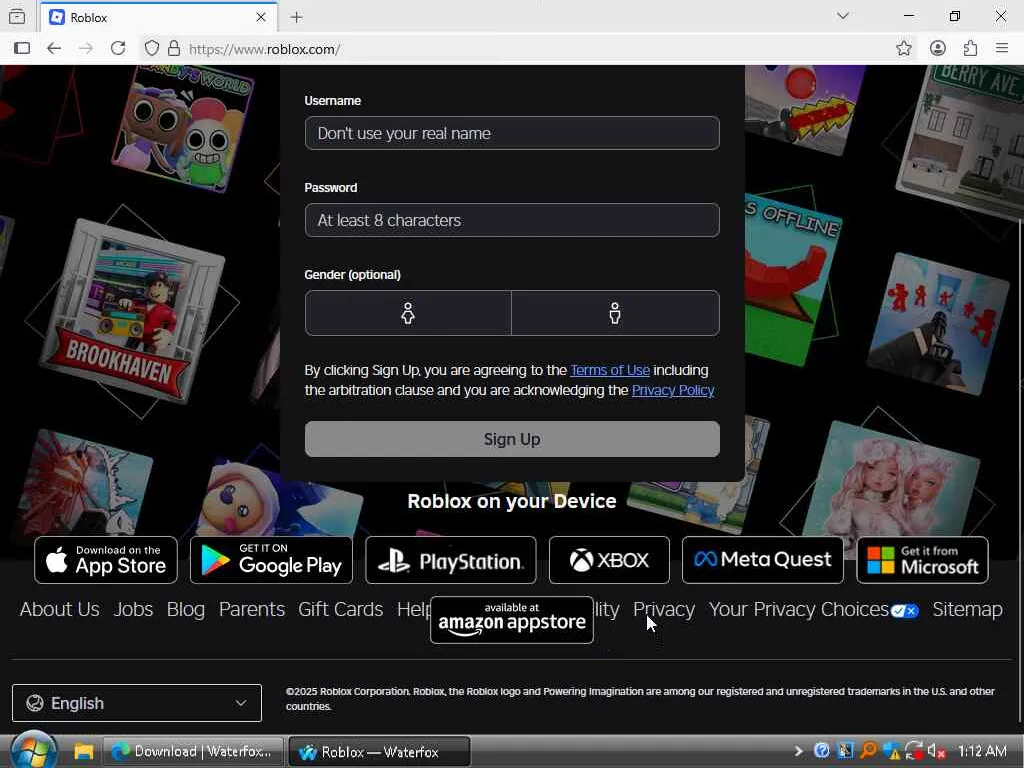Screen dimensions: 1024x768
Task: Click the Firefox View icon
Action: [x=18, y=17]
